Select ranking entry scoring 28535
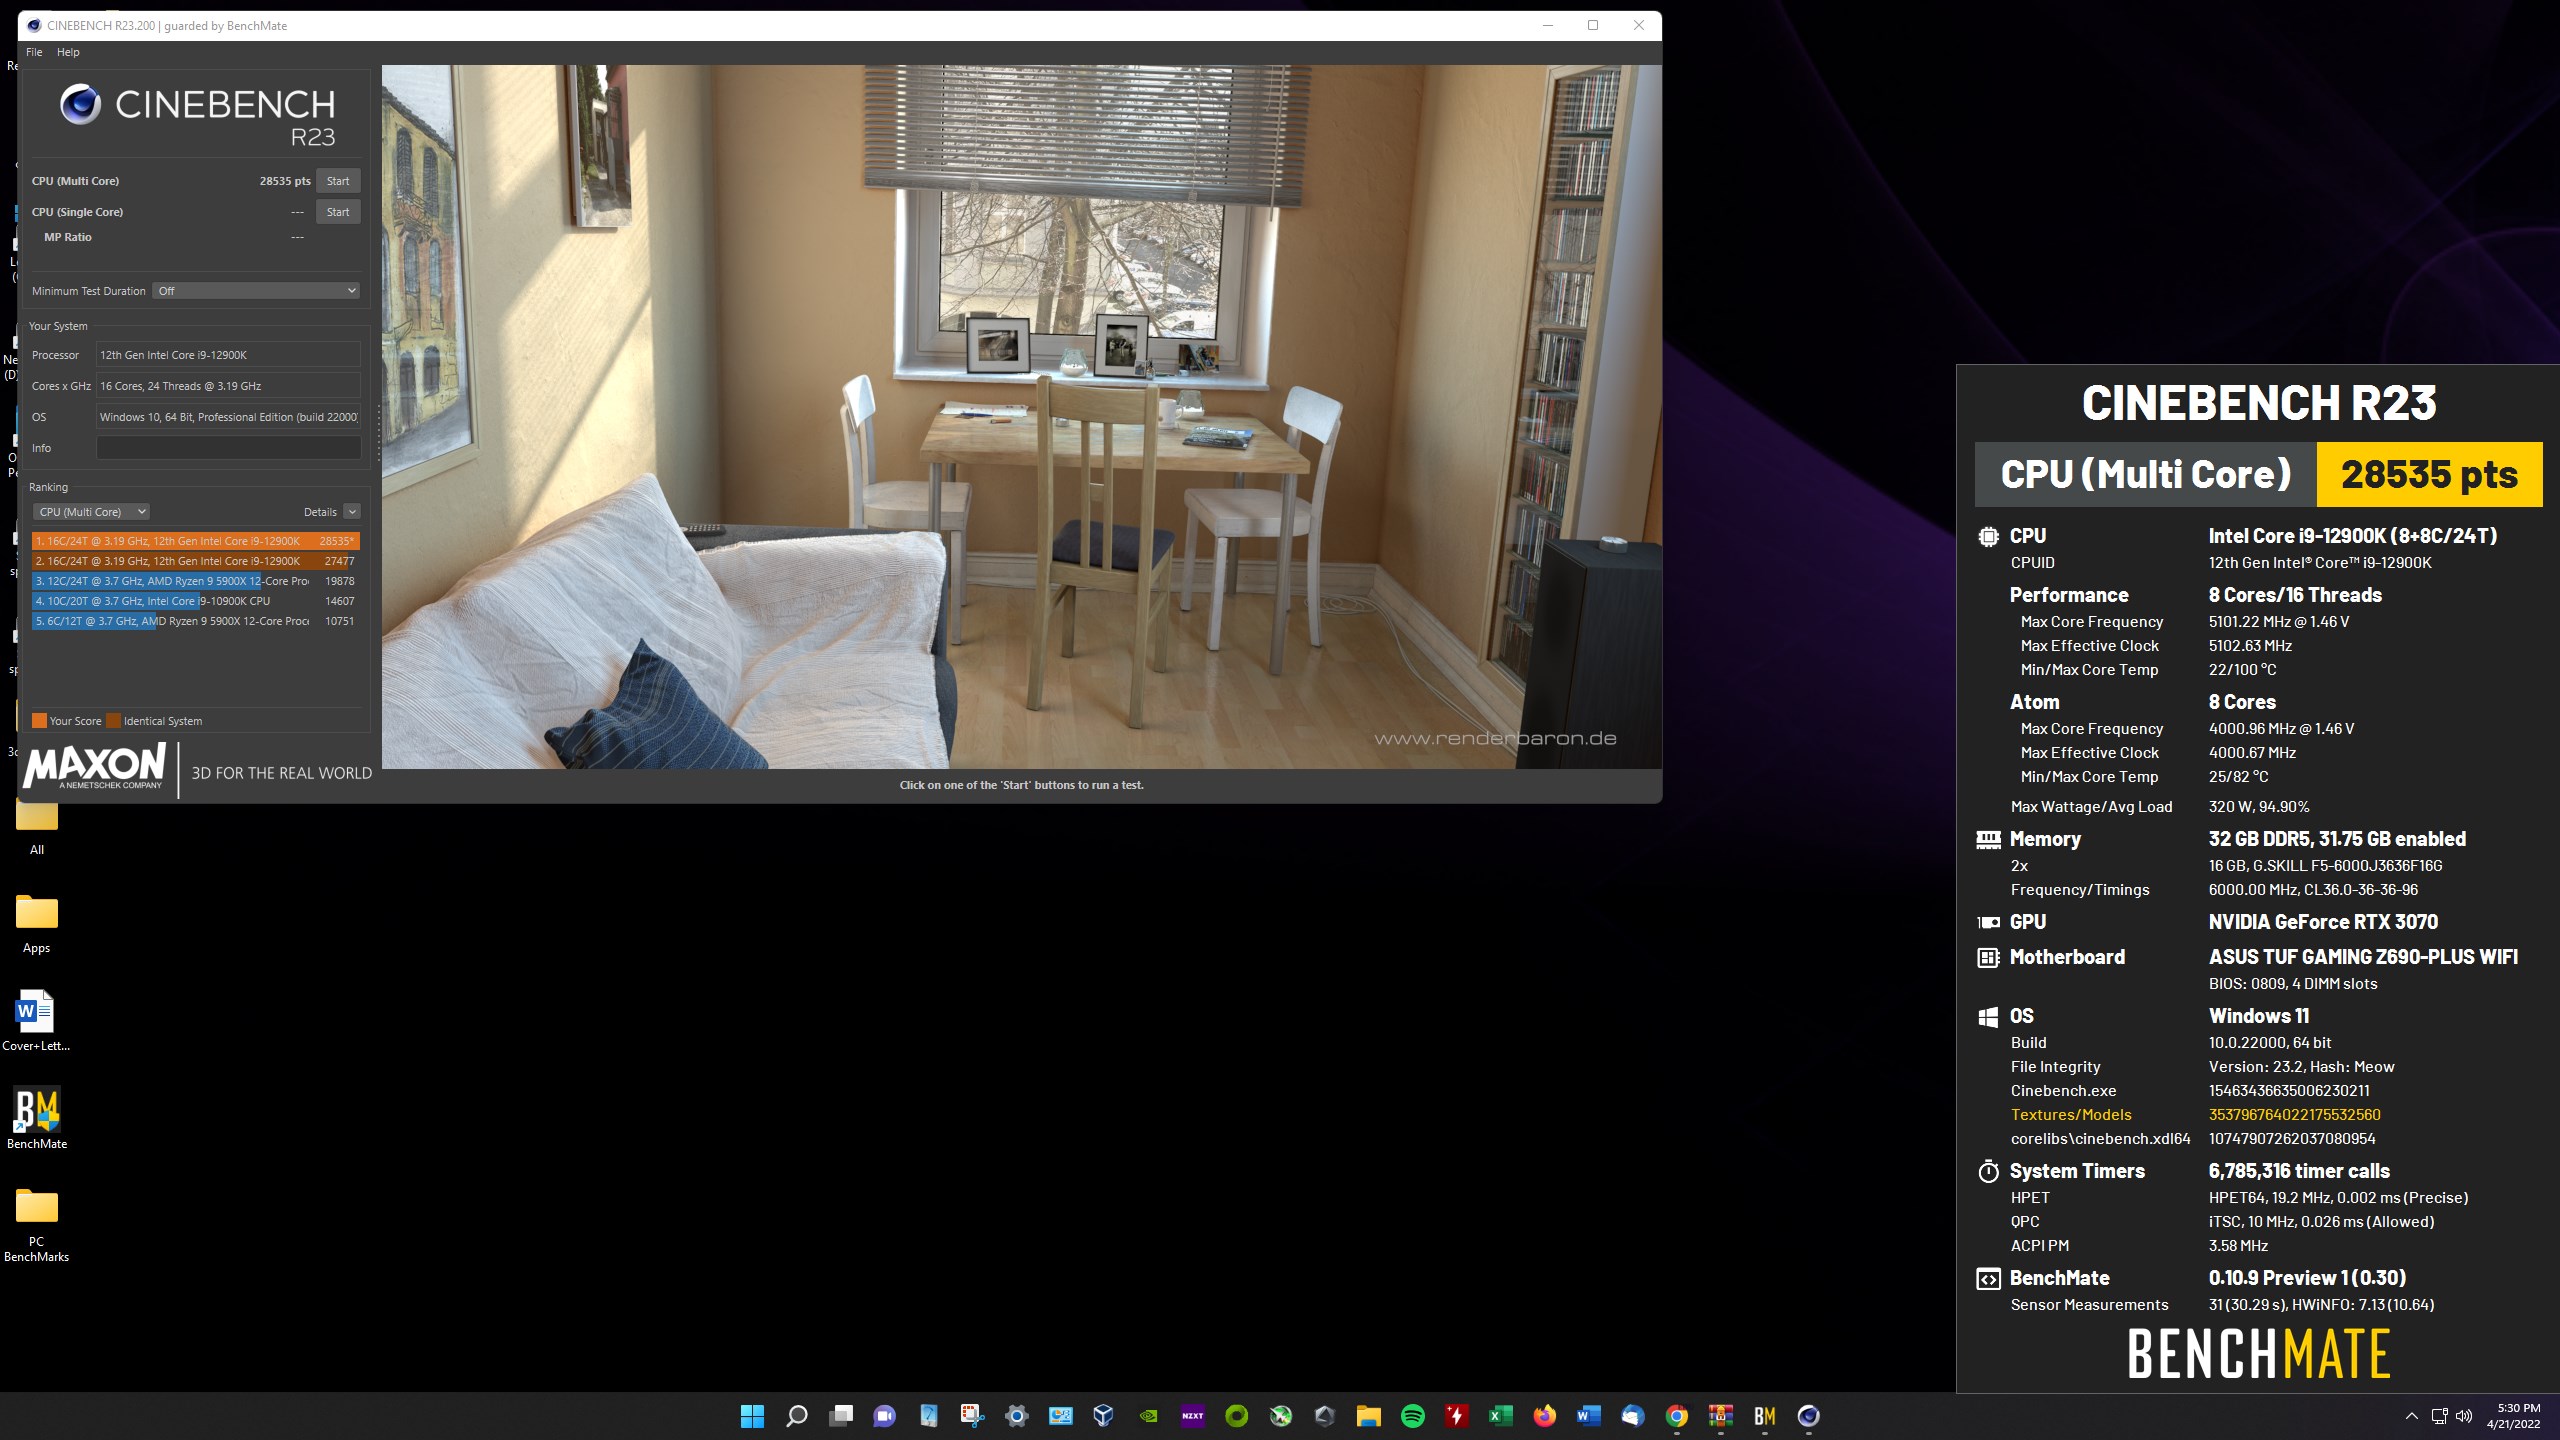Viewport: 2560px width, 1440px height. 196,541
